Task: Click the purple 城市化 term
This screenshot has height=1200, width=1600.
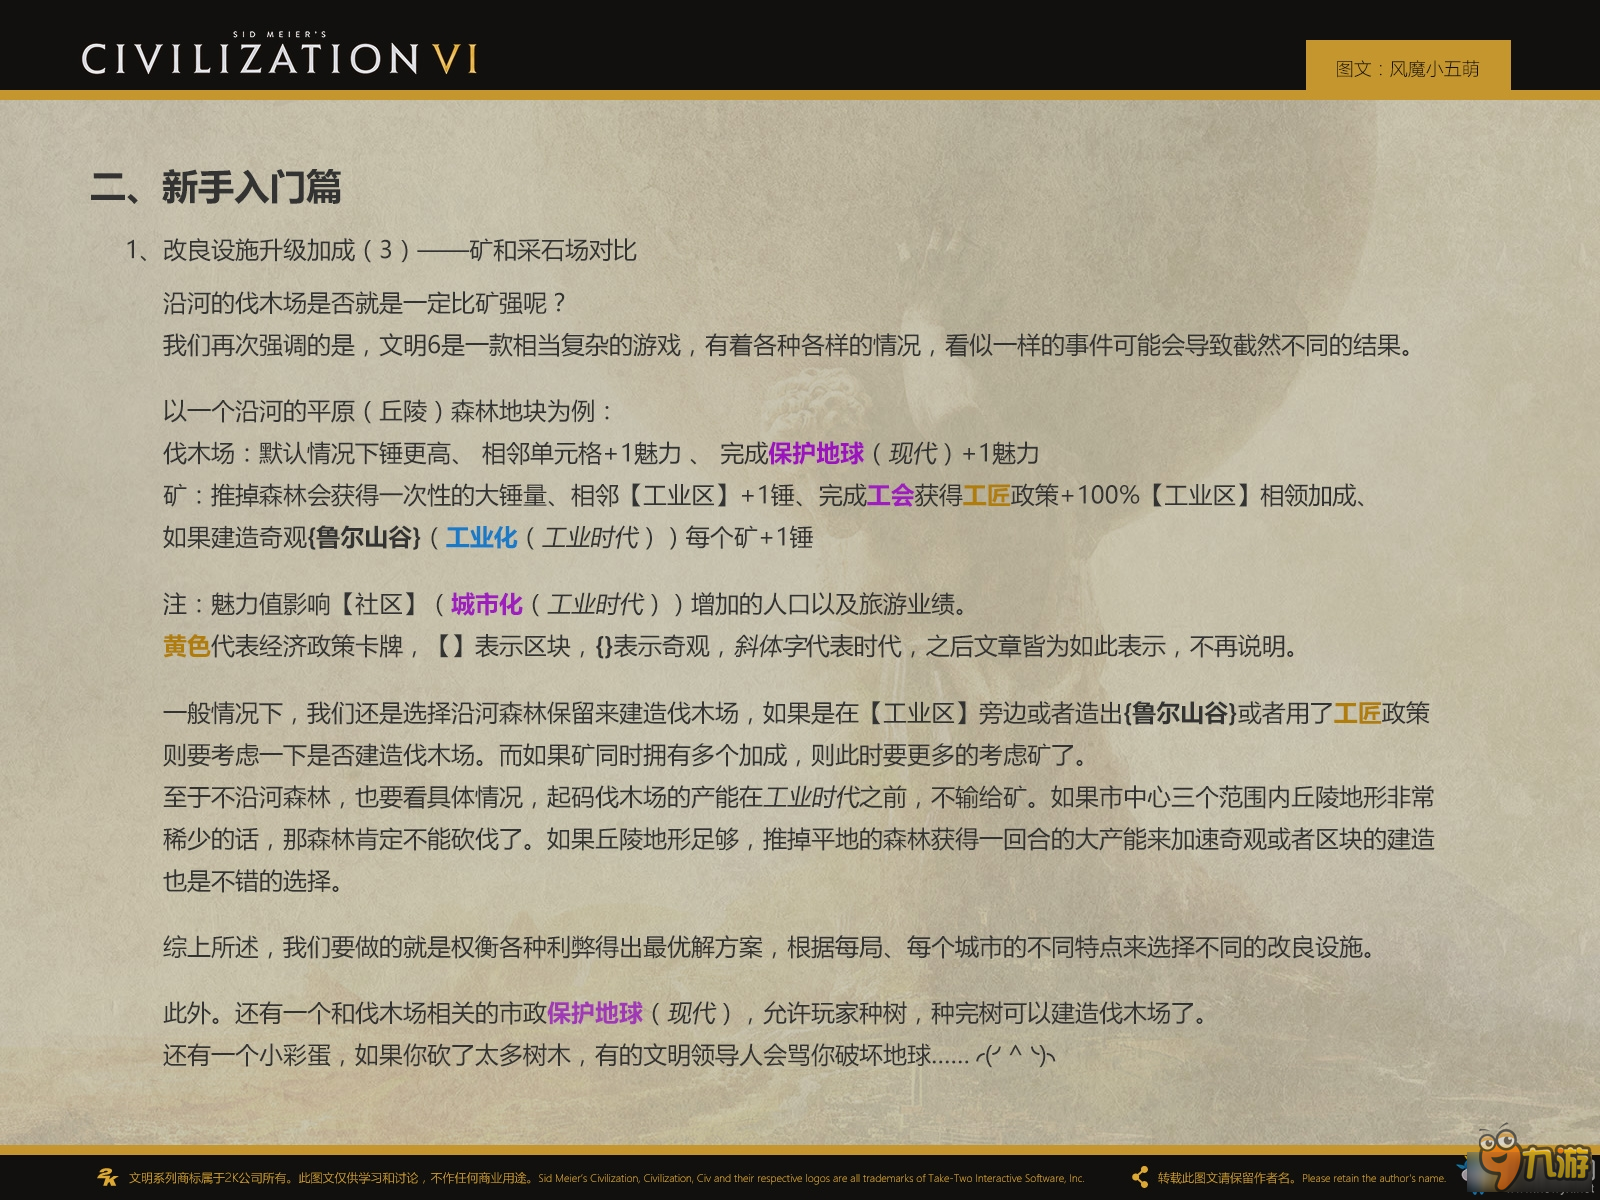Action: 486,604
